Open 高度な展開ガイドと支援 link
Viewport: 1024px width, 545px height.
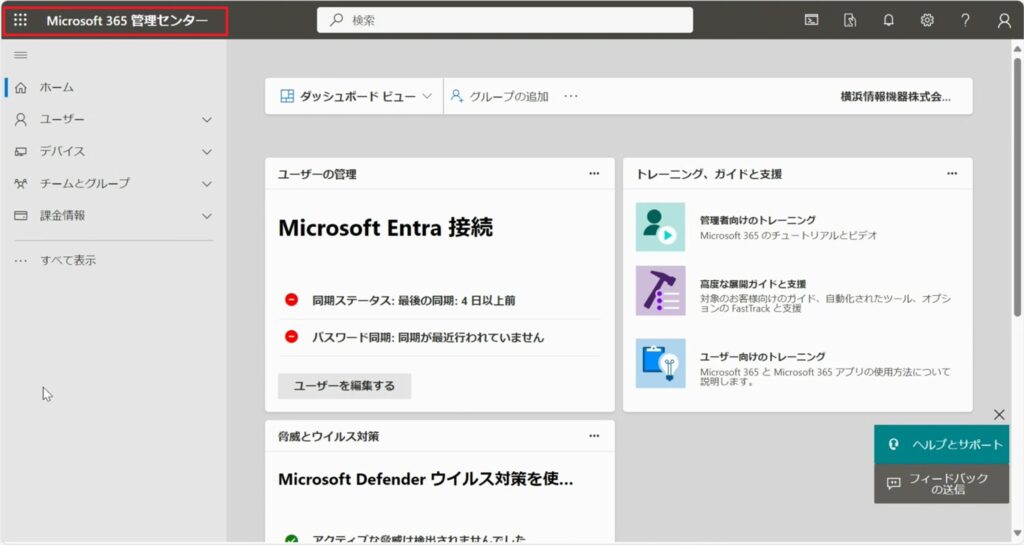pyautogui.click(x=753, y=284)
